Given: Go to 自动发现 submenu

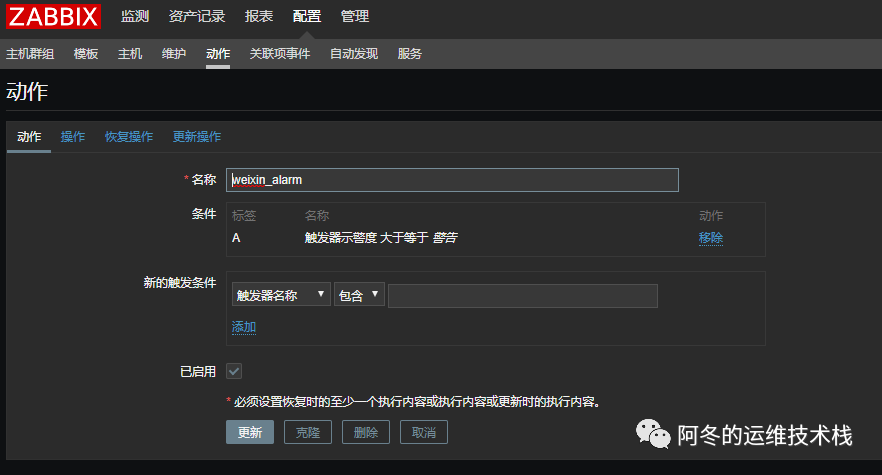Looking at the screenshot, I should click(354, 53).
